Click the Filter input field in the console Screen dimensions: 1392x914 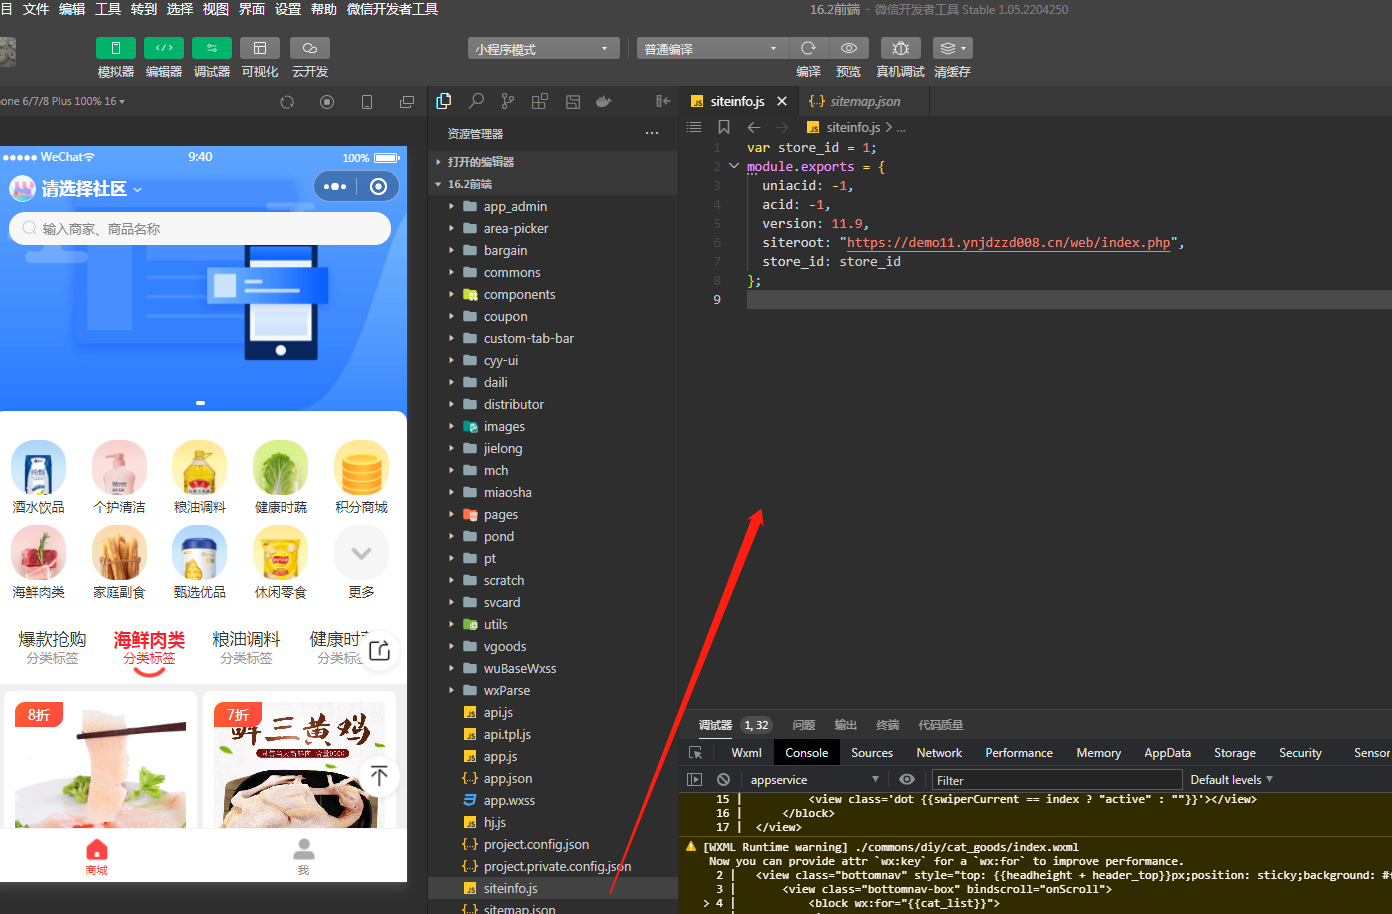[1056, 780]
